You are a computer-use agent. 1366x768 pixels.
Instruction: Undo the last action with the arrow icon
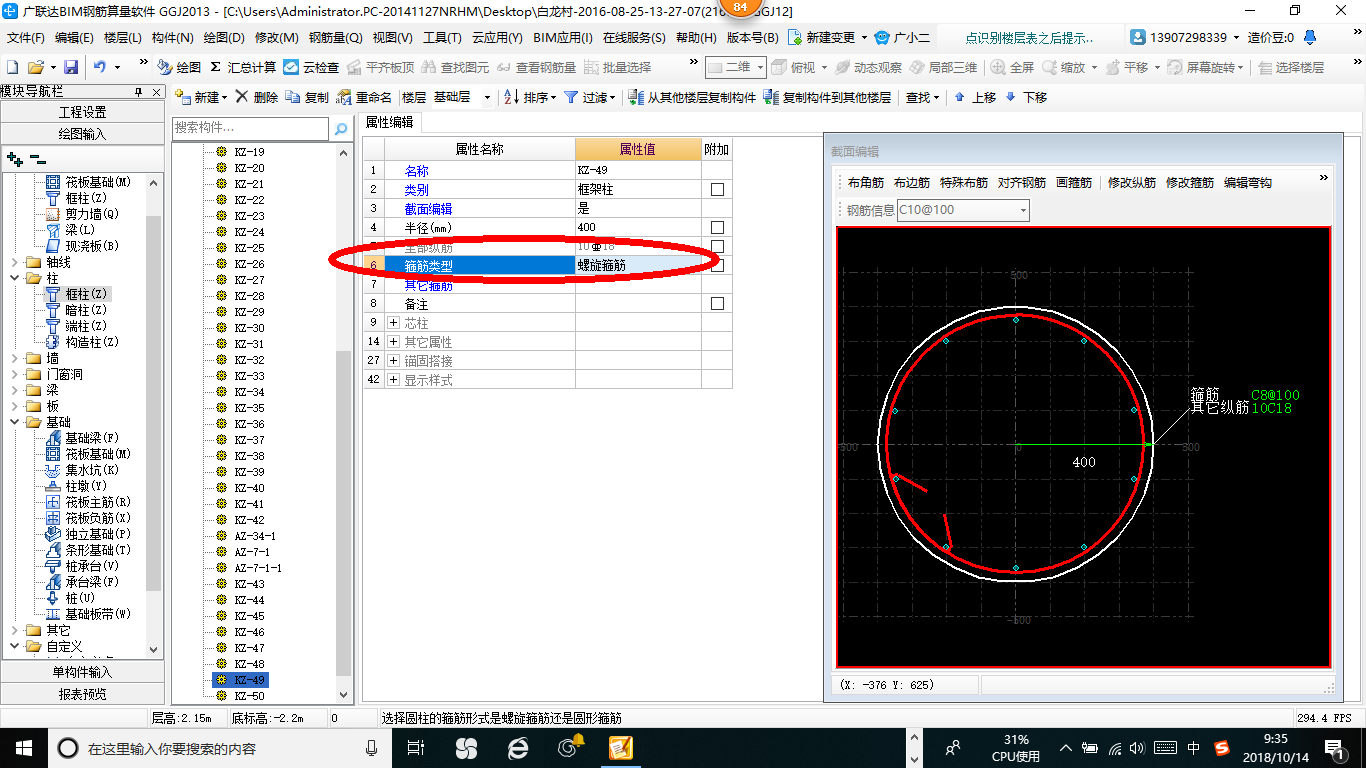click(x=100, y=67)
